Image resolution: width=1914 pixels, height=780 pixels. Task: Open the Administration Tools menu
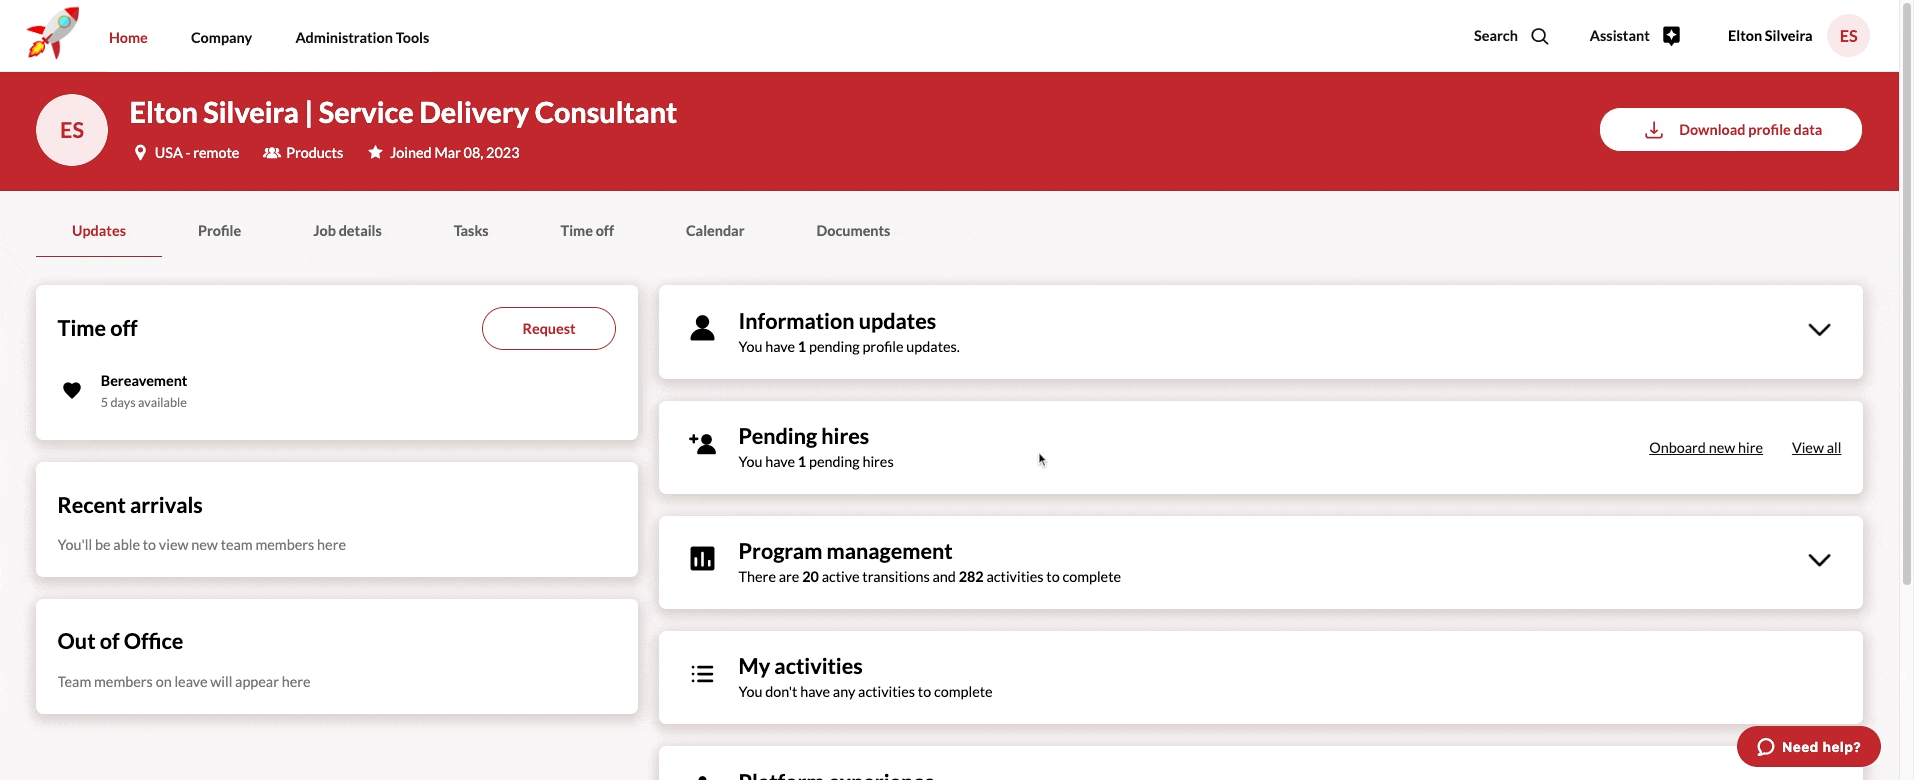tap(362, 38)
